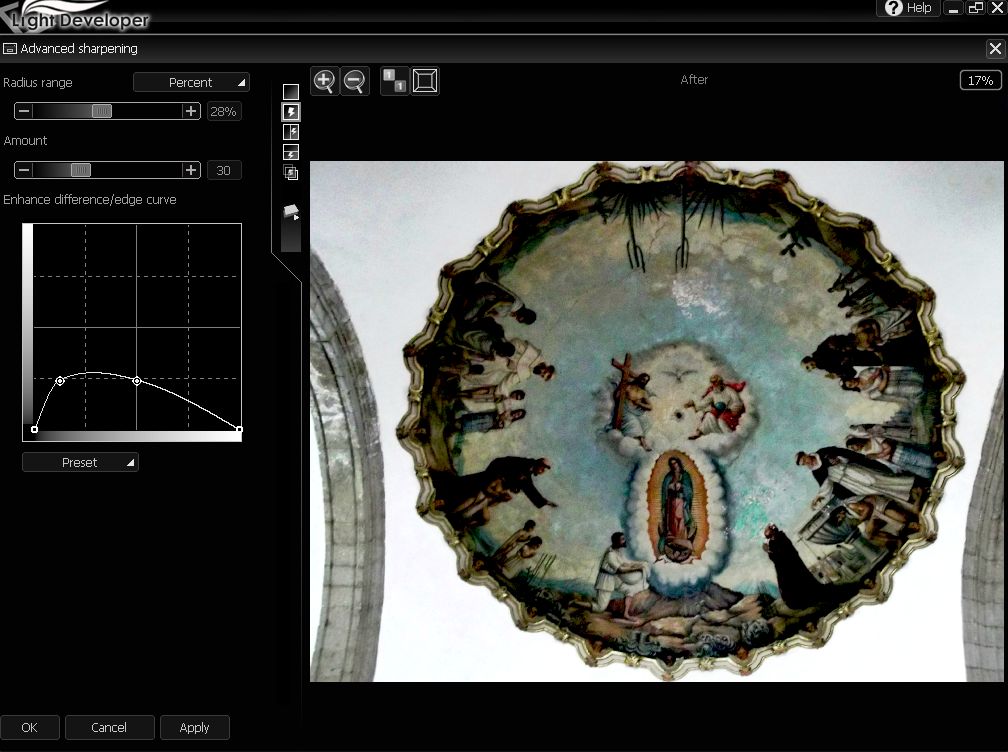Switch to the before-only preview mode
The image size is (1008, 752).
tap(291, 92)
